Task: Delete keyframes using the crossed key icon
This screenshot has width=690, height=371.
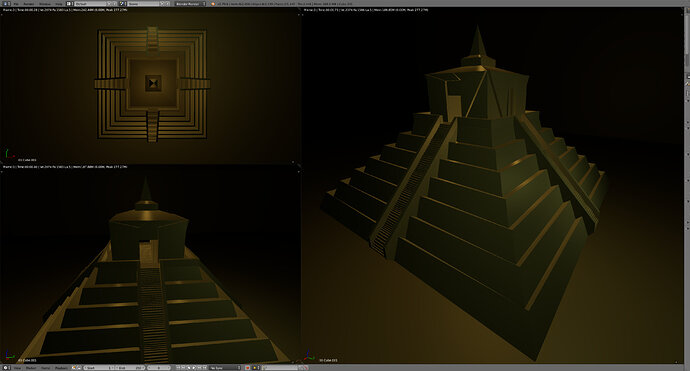Action: tap(307, 367)
